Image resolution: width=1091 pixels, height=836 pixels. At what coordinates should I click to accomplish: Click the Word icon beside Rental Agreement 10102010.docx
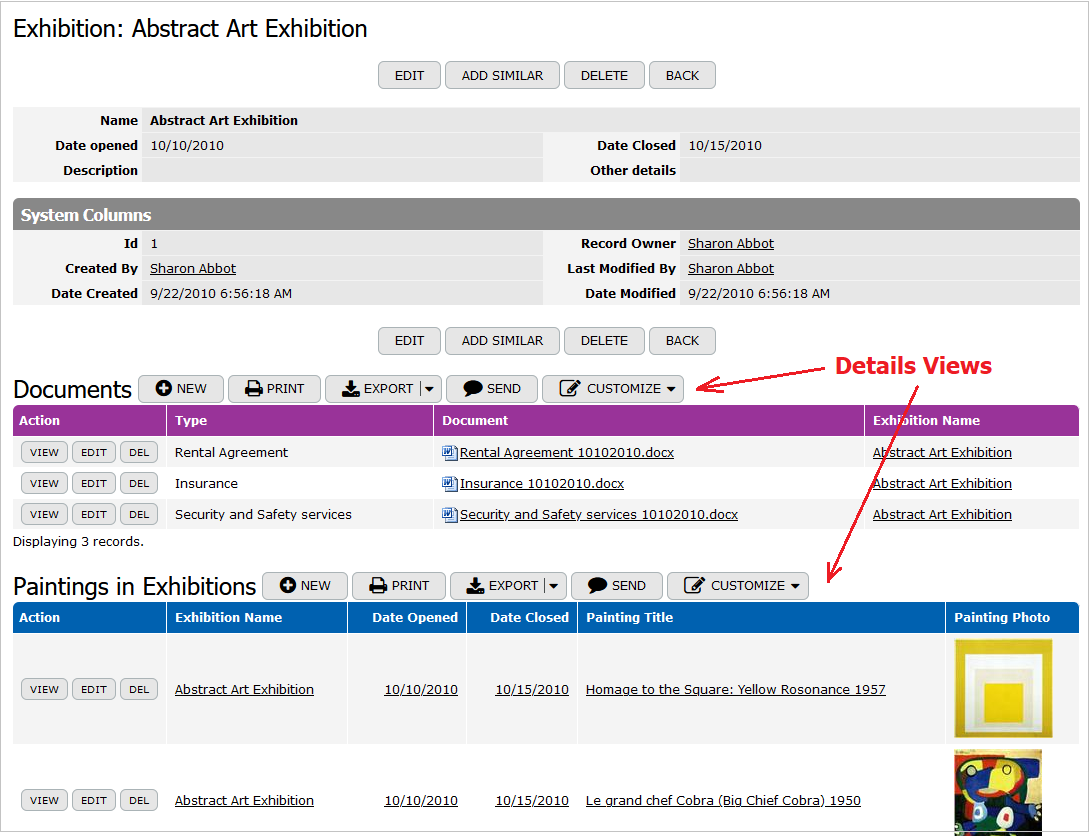point(449,453)
